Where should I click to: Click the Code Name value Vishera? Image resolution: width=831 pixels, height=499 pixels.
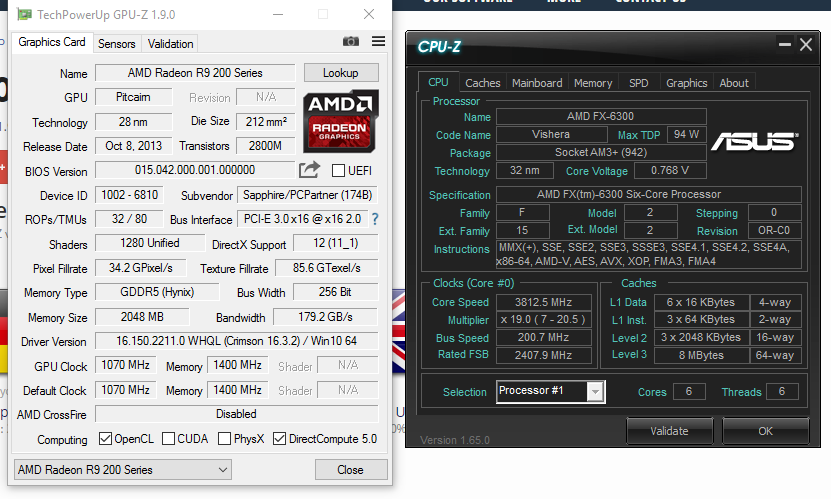551,134
